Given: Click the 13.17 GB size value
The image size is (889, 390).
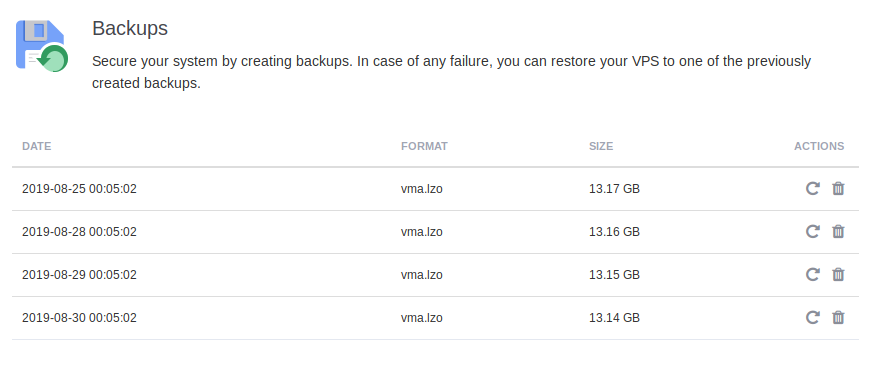Looking at the screenshot, I should (615, 189).
